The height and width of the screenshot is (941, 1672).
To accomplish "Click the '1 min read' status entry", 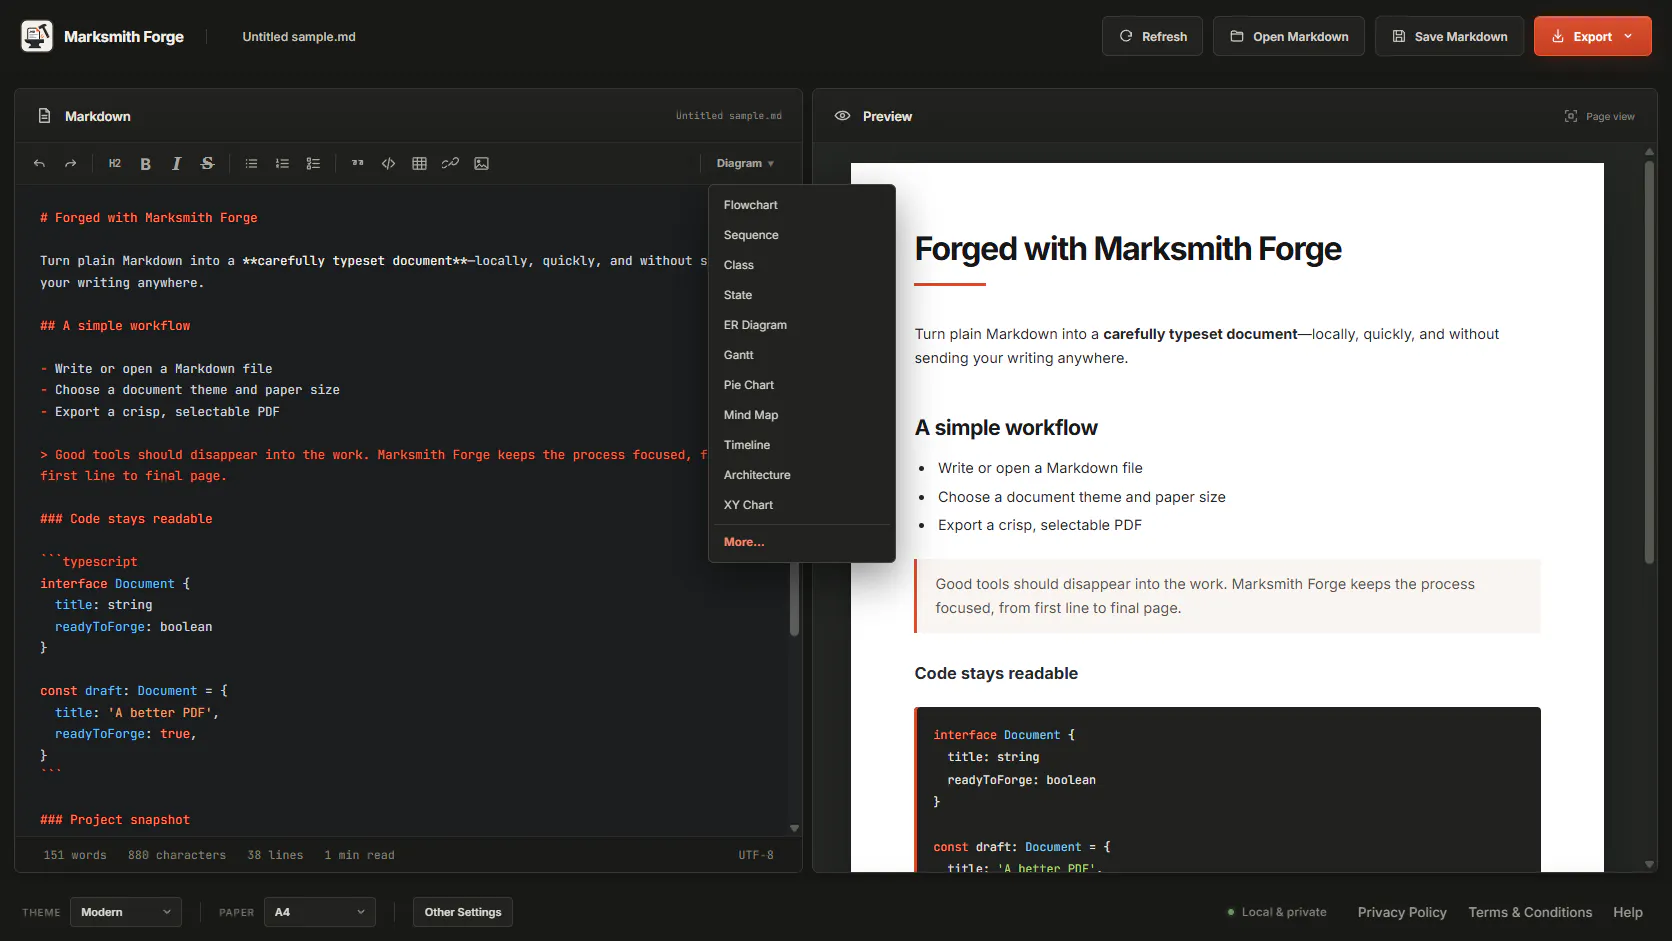I will (x=359, y=855).
